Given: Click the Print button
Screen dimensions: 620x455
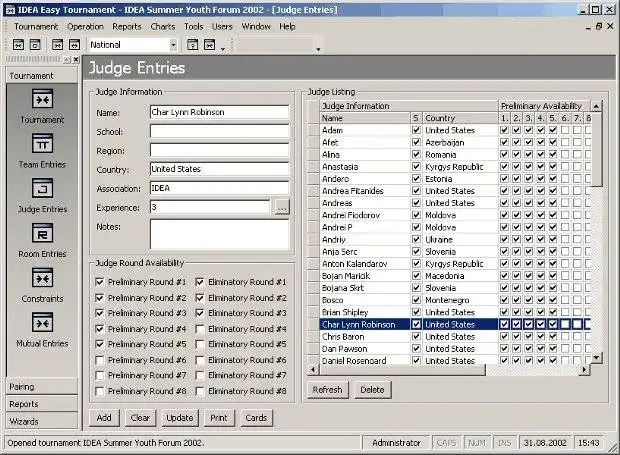Looking at the screenshot, I should (219, 418).
